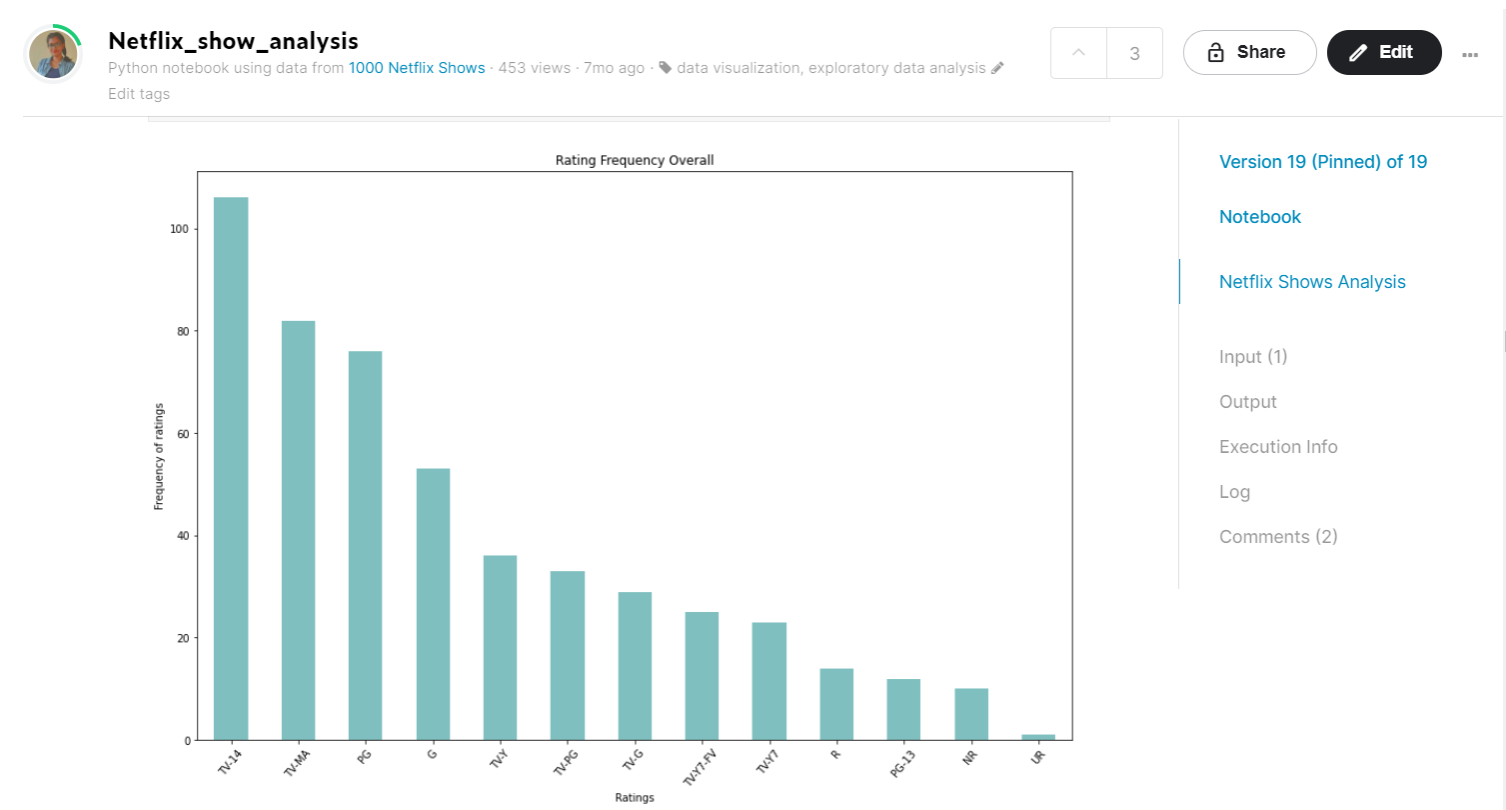This screenshot has width=1506, height=810.
Task: Click the vote count showing 3
Action: [x=1135, y=54]
